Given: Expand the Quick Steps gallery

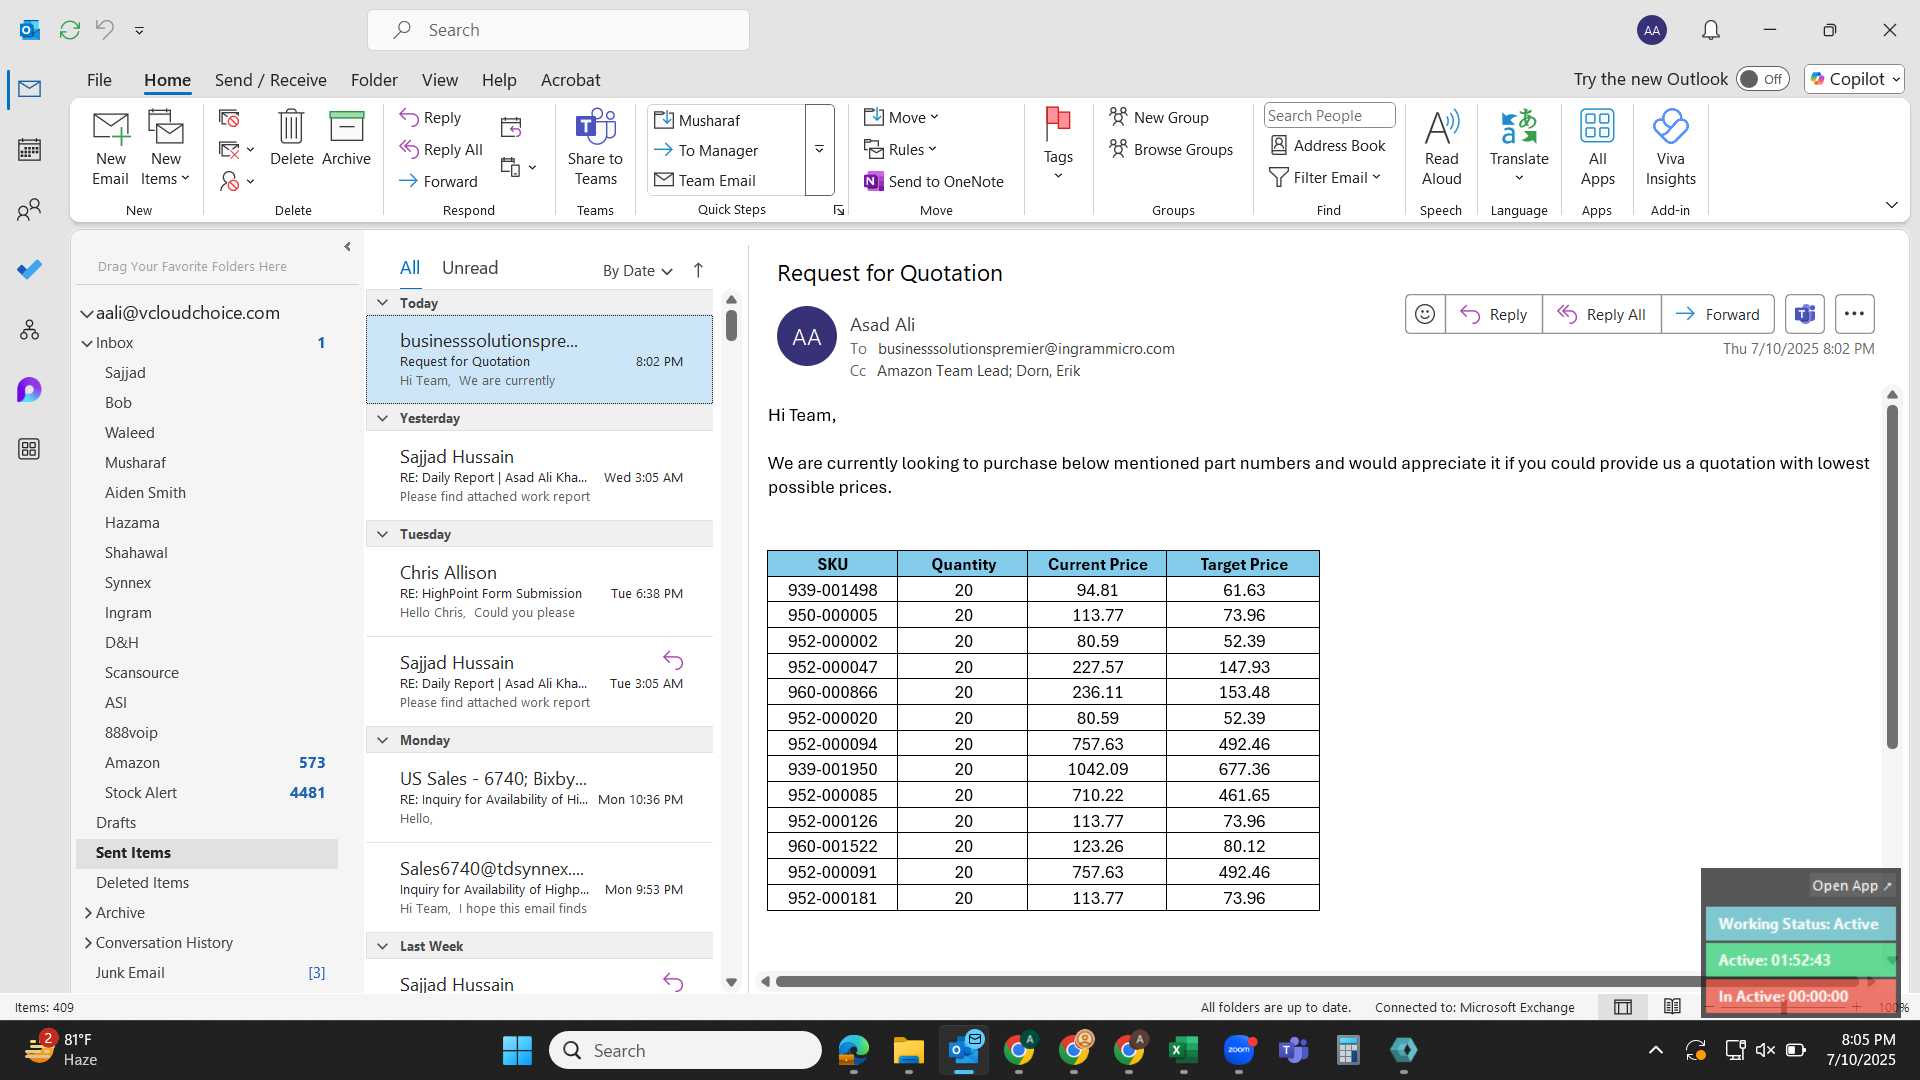Looking at the screenshot, I should tap(819, 150).
